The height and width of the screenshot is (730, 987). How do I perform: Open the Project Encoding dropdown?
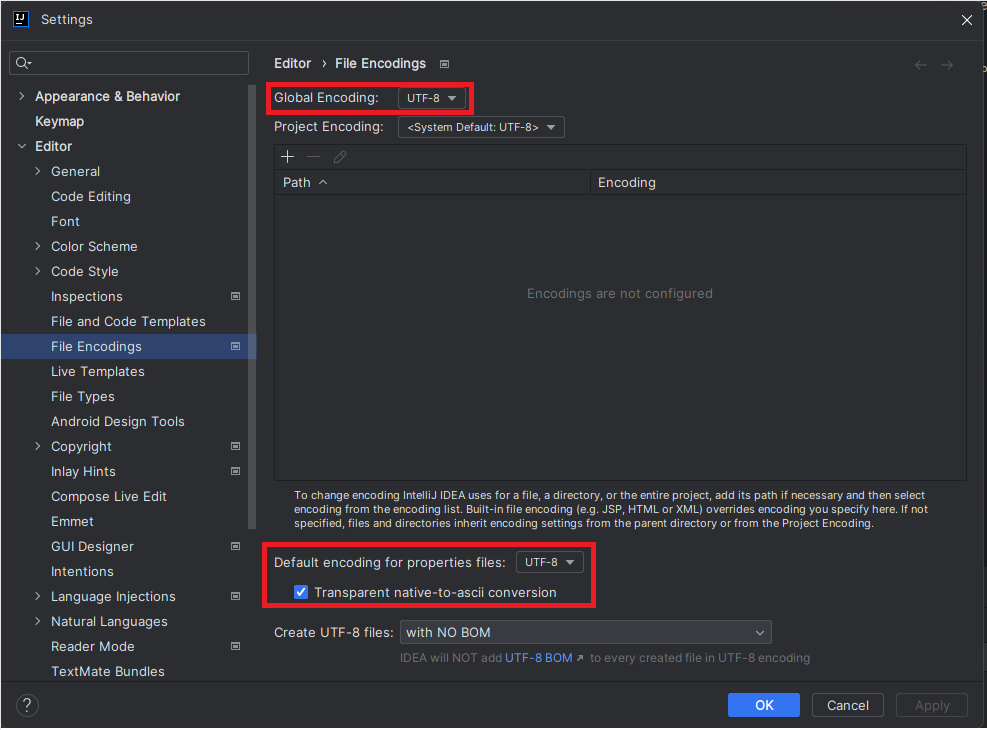click(x=481, y=127)
